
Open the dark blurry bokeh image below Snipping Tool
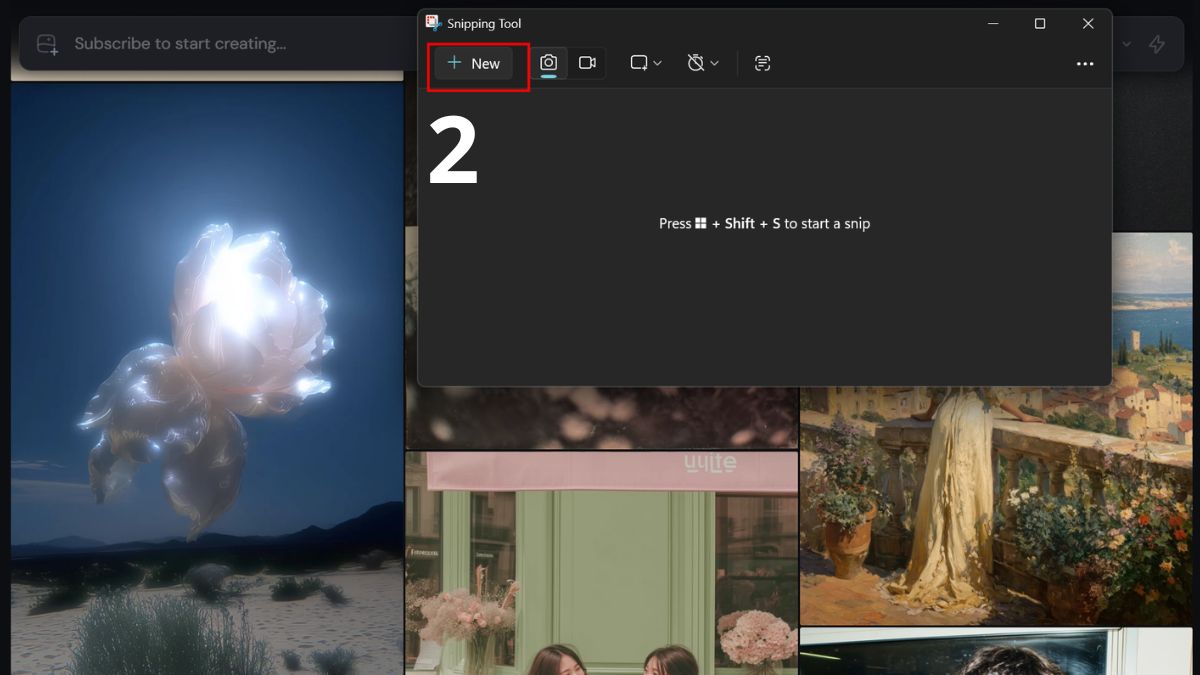pos(601,417)
